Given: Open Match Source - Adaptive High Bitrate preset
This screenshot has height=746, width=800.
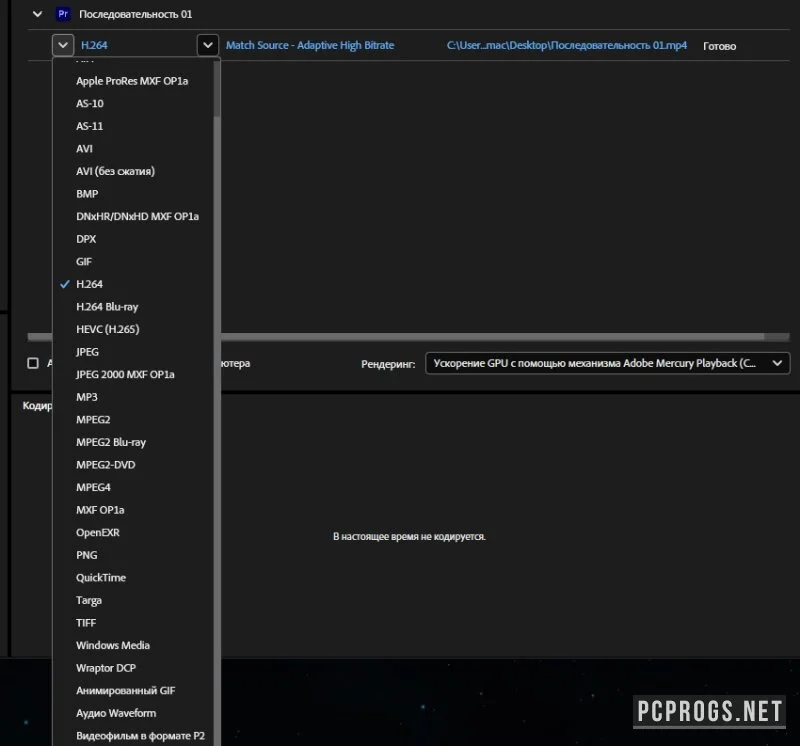Looking at the screenshot, I should pos(310,45).
